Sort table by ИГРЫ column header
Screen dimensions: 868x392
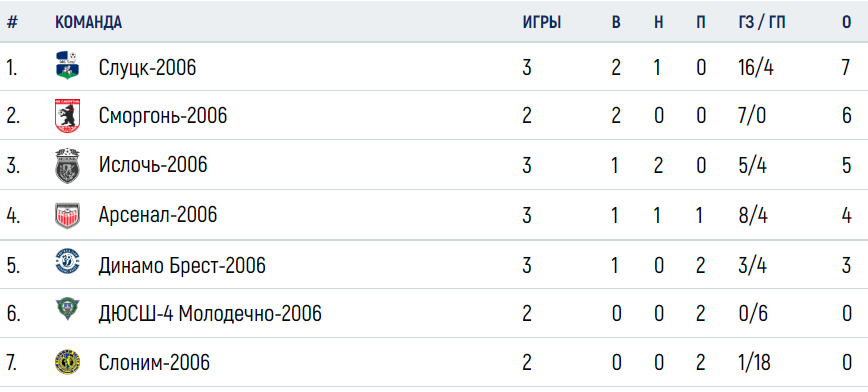(542, 22)
